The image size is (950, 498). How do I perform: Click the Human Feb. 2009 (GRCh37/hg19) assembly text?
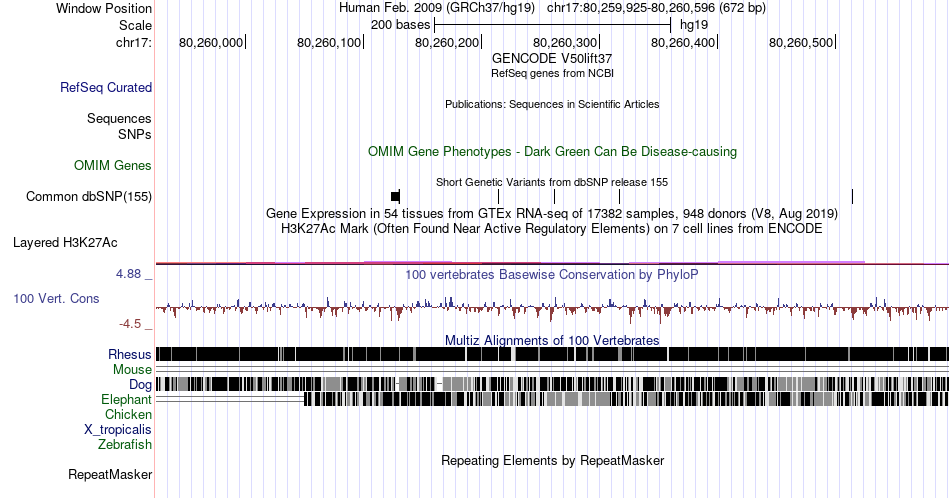[437, 8]
